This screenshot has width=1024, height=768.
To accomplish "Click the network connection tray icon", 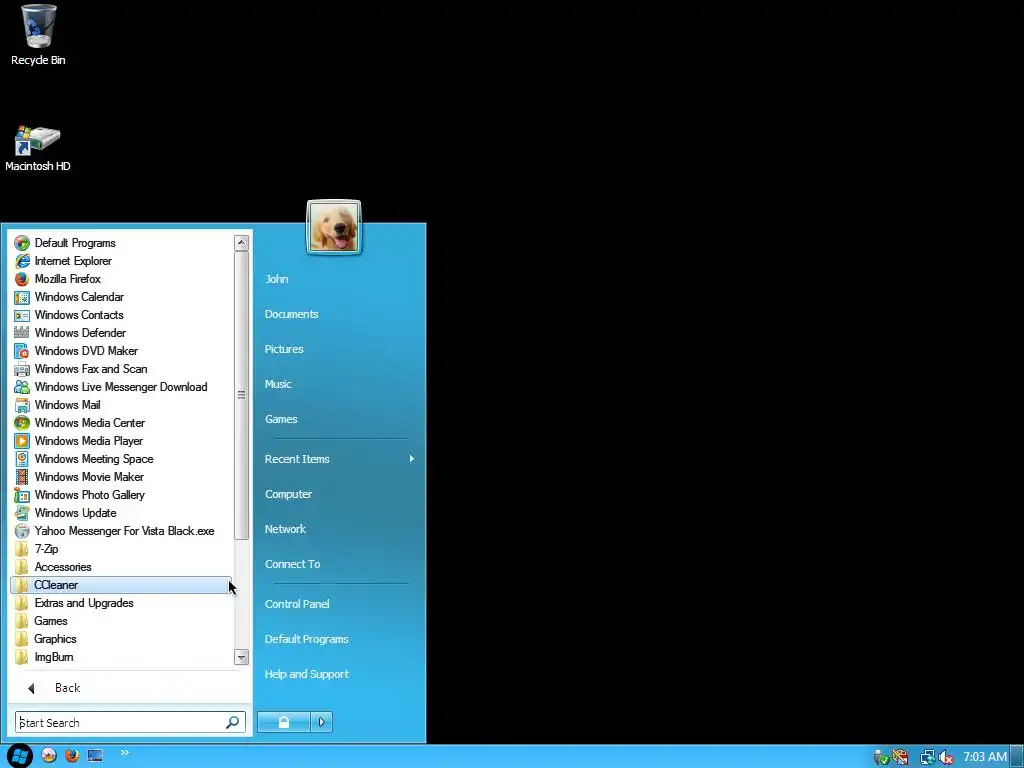I will (x=927, y=758).
